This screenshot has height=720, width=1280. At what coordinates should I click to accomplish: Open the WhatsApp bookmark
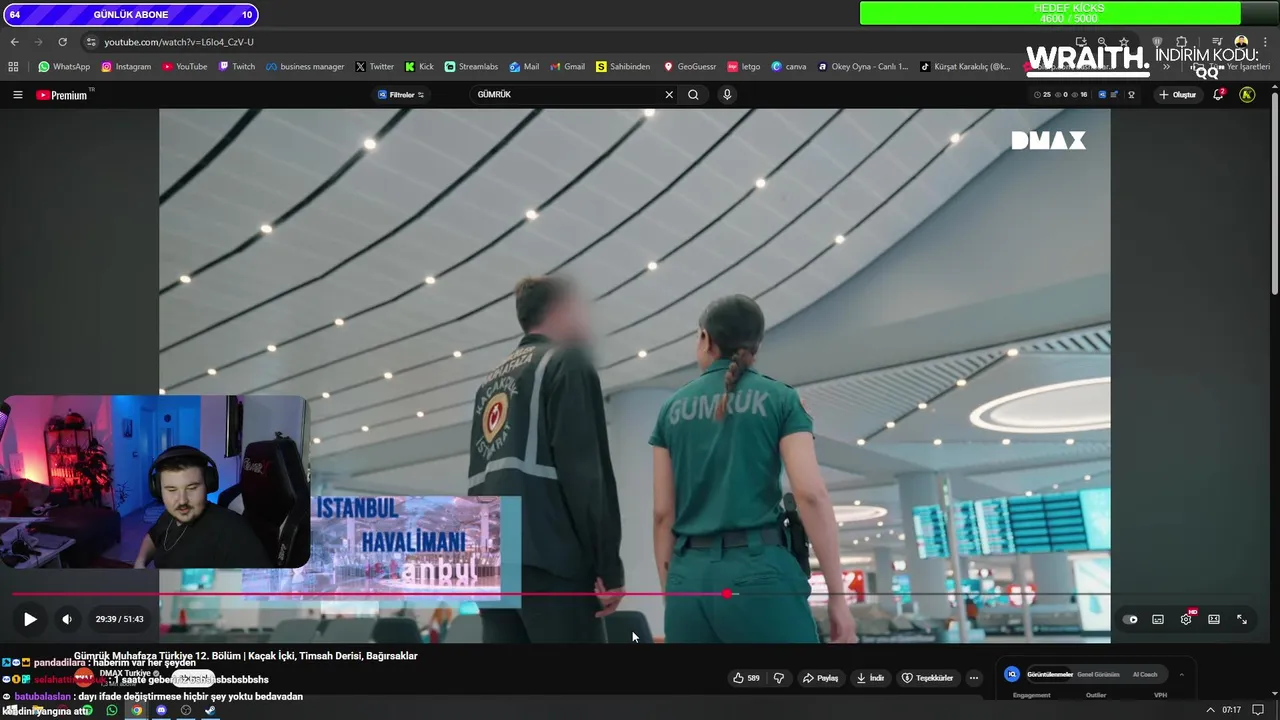64,67
